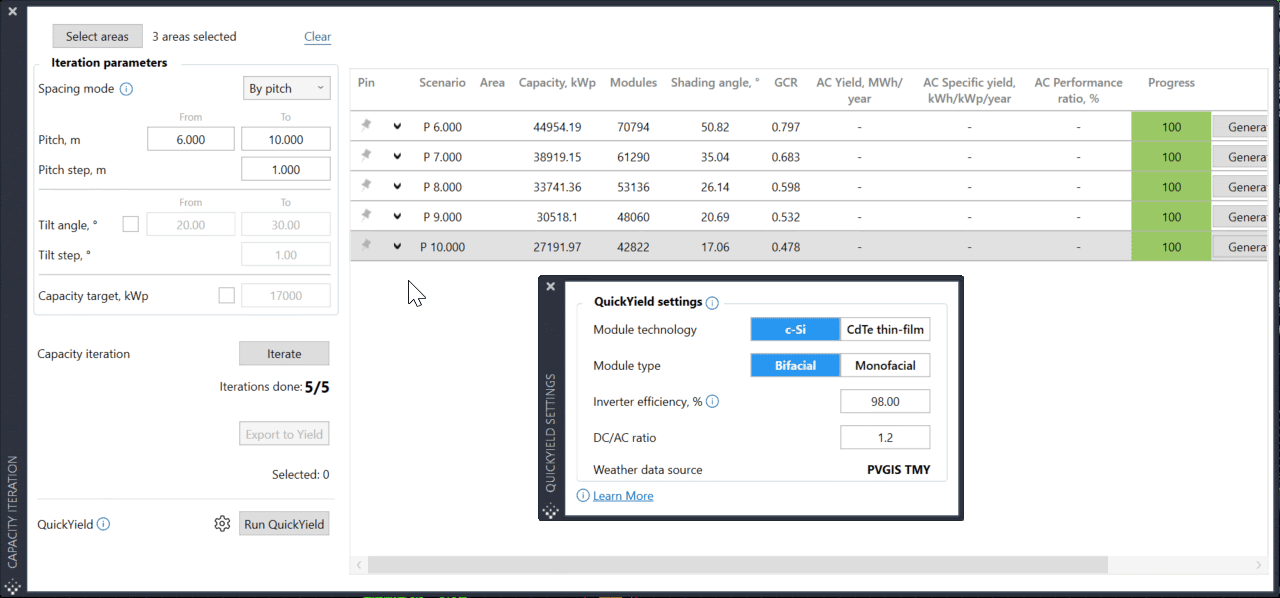The height and width of the screenshot is (598, 1280).
Task: Click the Shading angle column header
Action: point(715,83)
